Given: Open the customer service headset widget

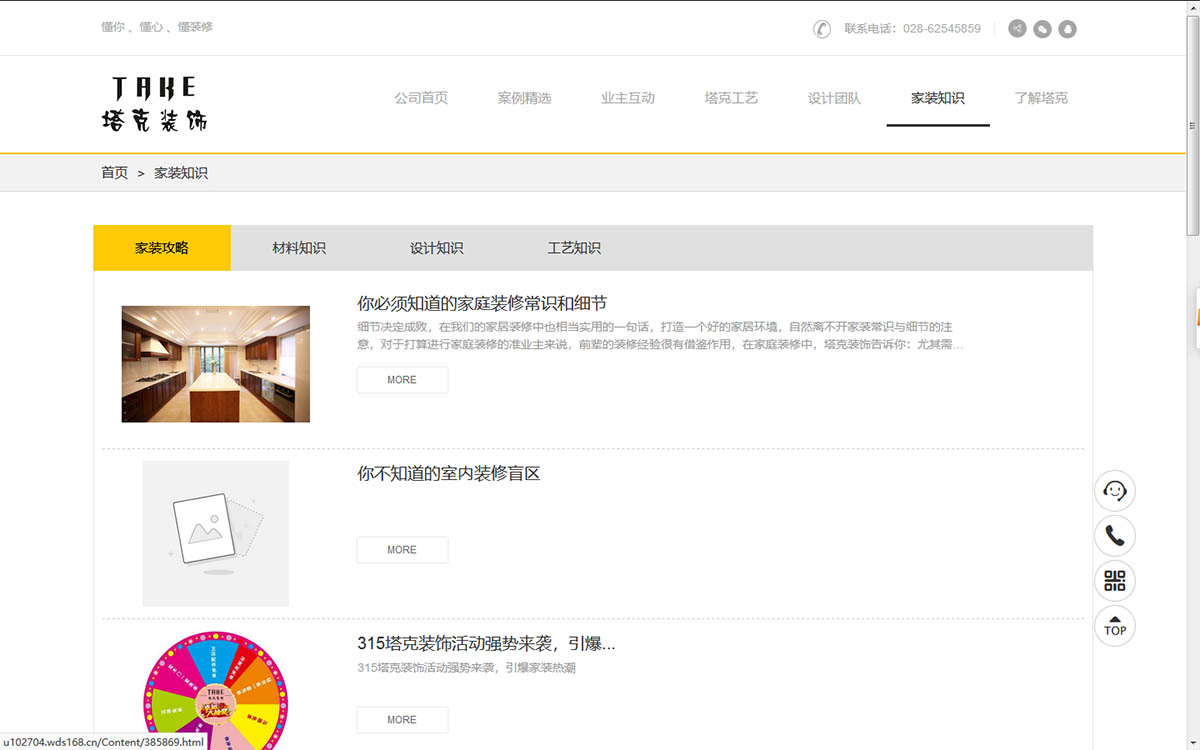Looking at the screenshot, I should [x=1114, y=491].
